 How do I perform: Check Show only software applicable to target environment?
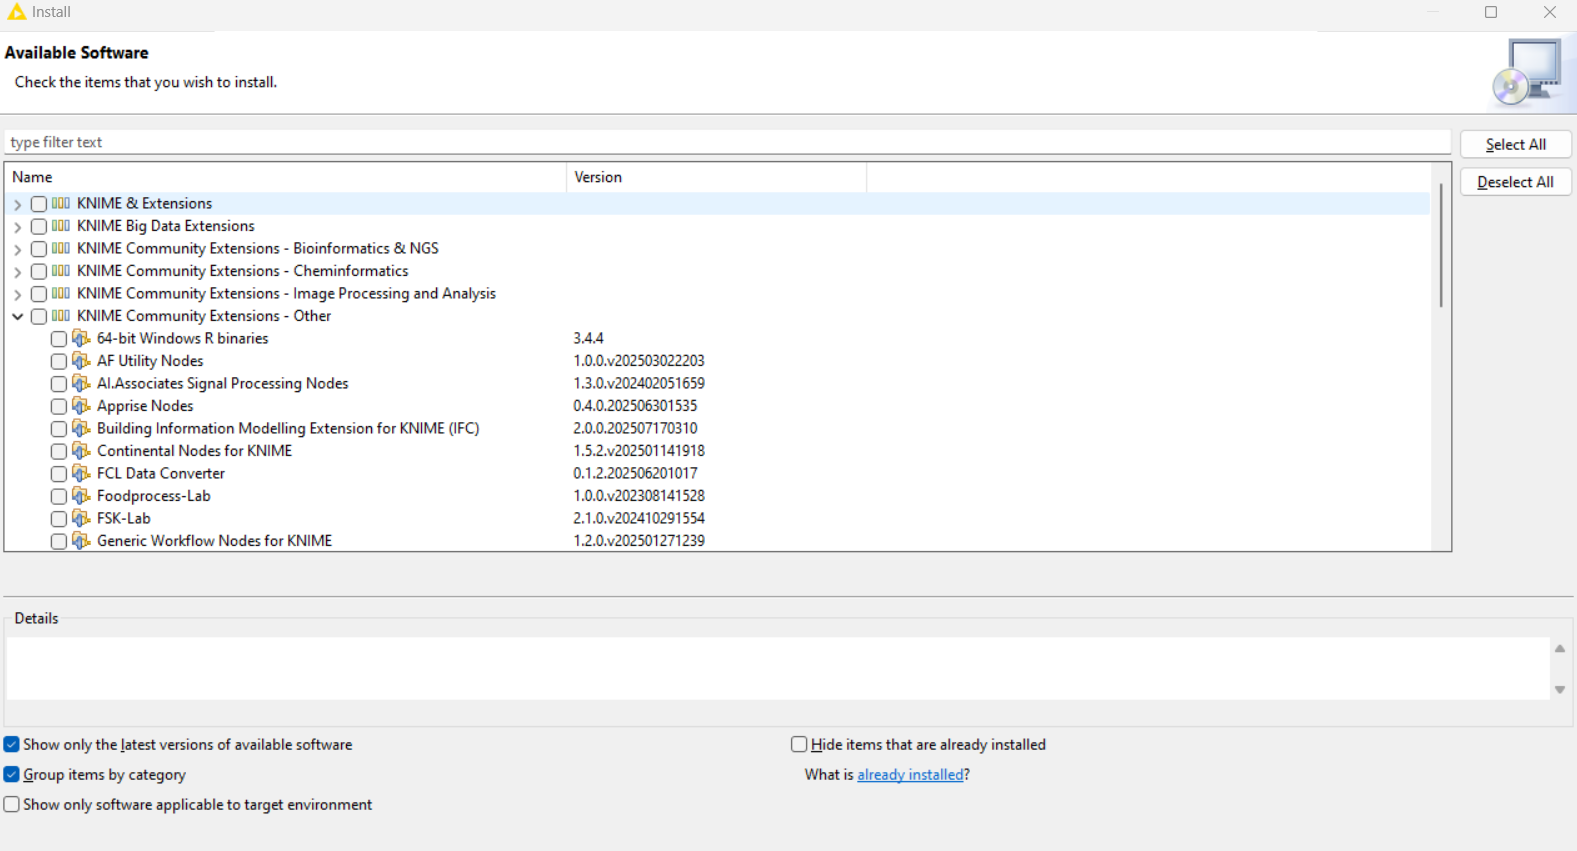pos(12,805)
